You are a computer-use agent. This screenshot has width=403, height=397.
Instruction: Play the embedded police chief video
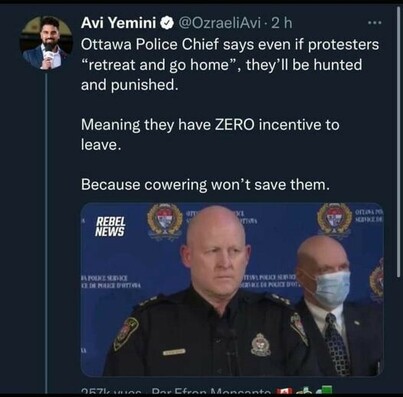point(232,289)
